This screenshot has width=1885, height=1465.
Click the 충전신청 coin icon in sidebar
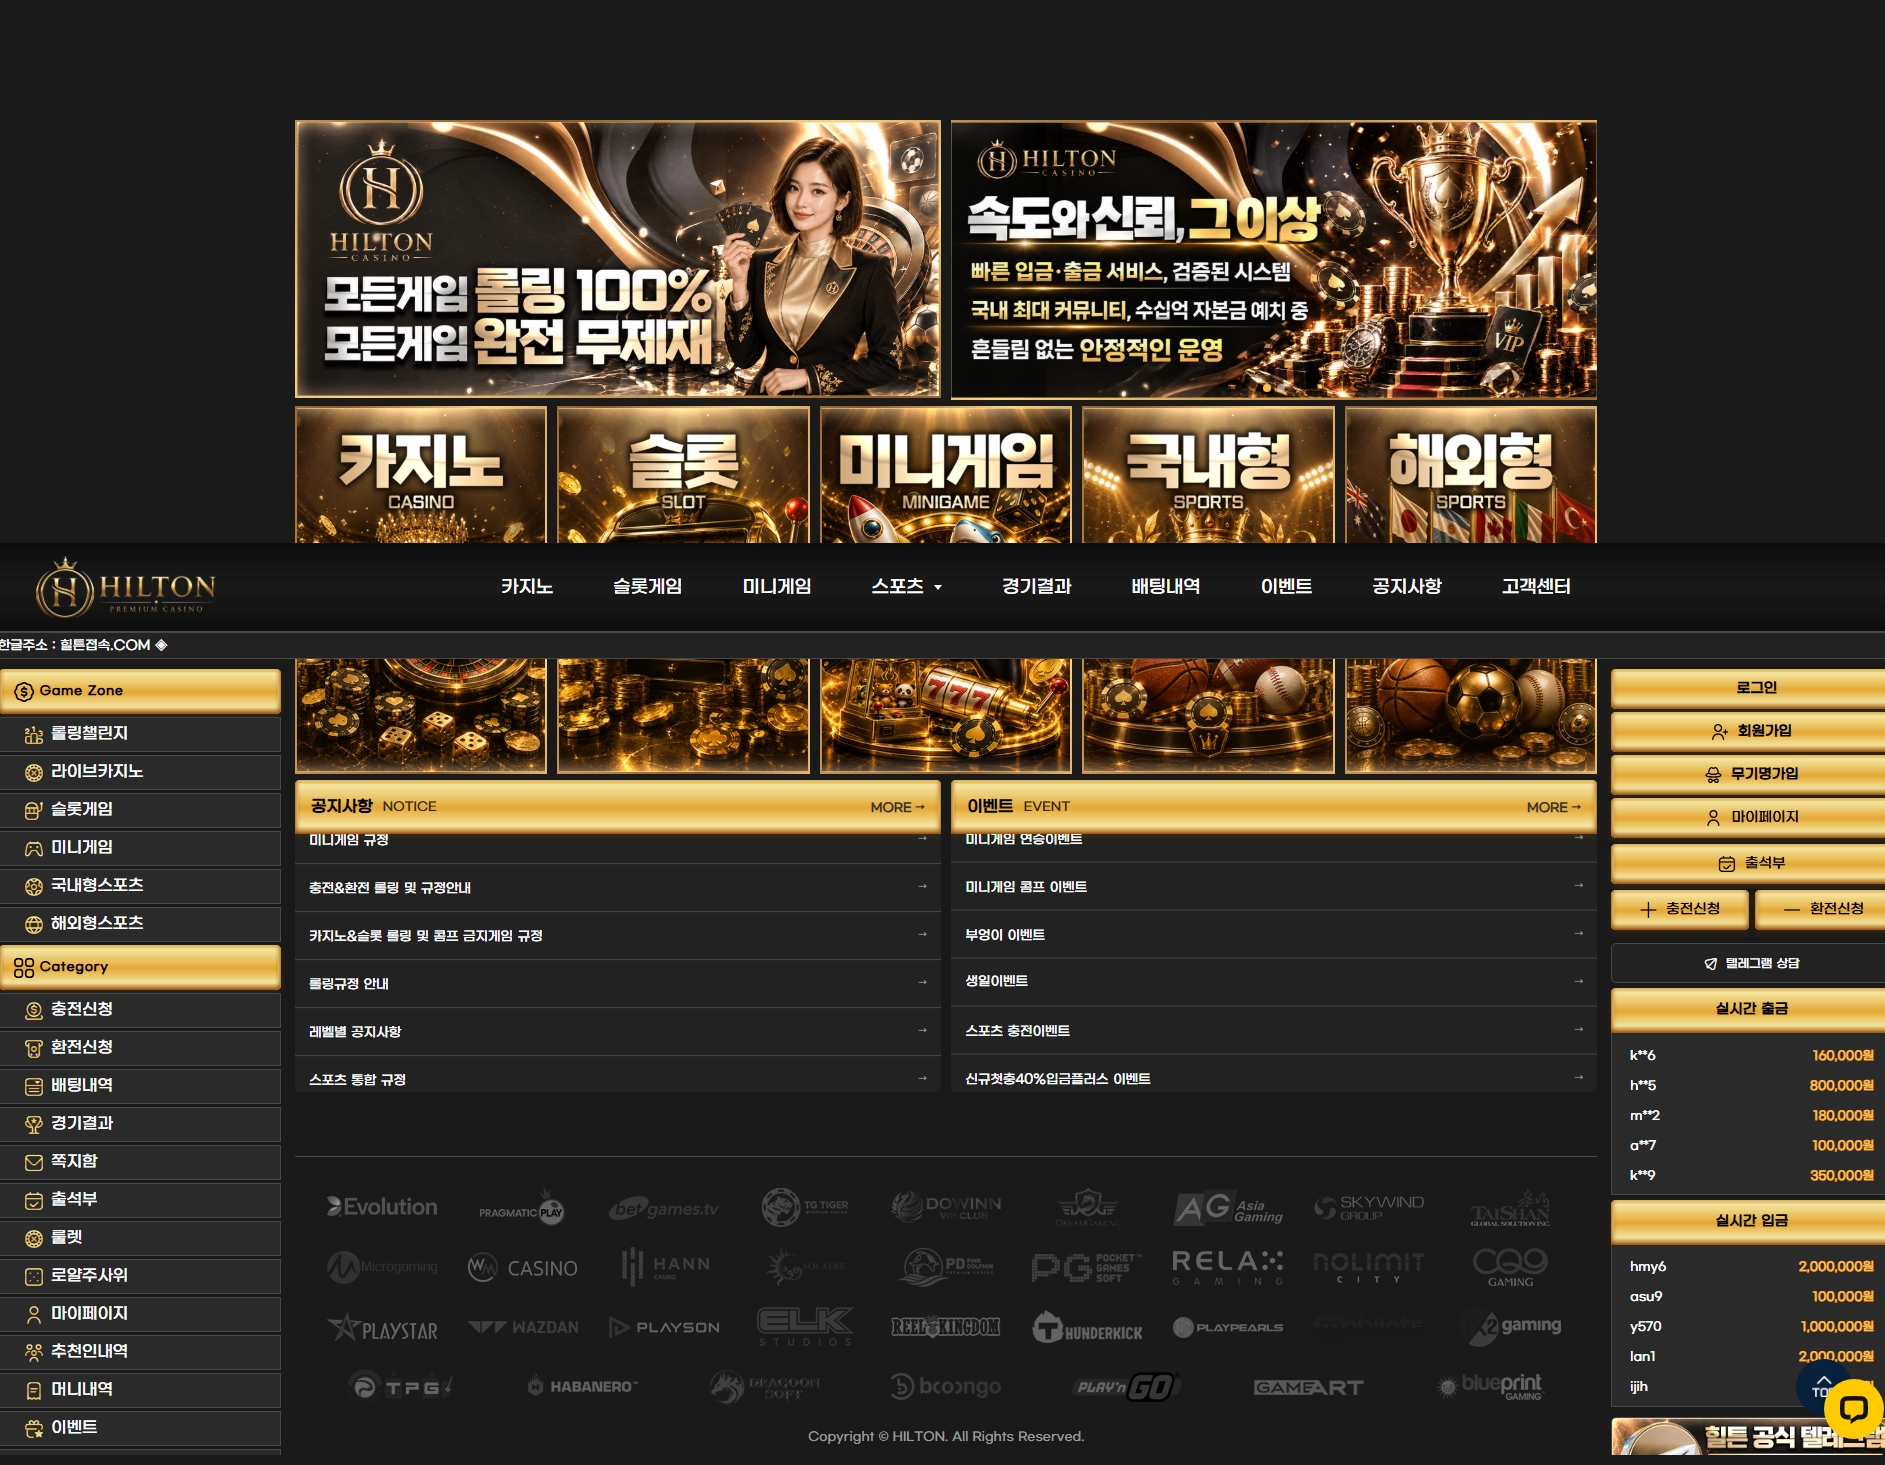click(34, 1011)
